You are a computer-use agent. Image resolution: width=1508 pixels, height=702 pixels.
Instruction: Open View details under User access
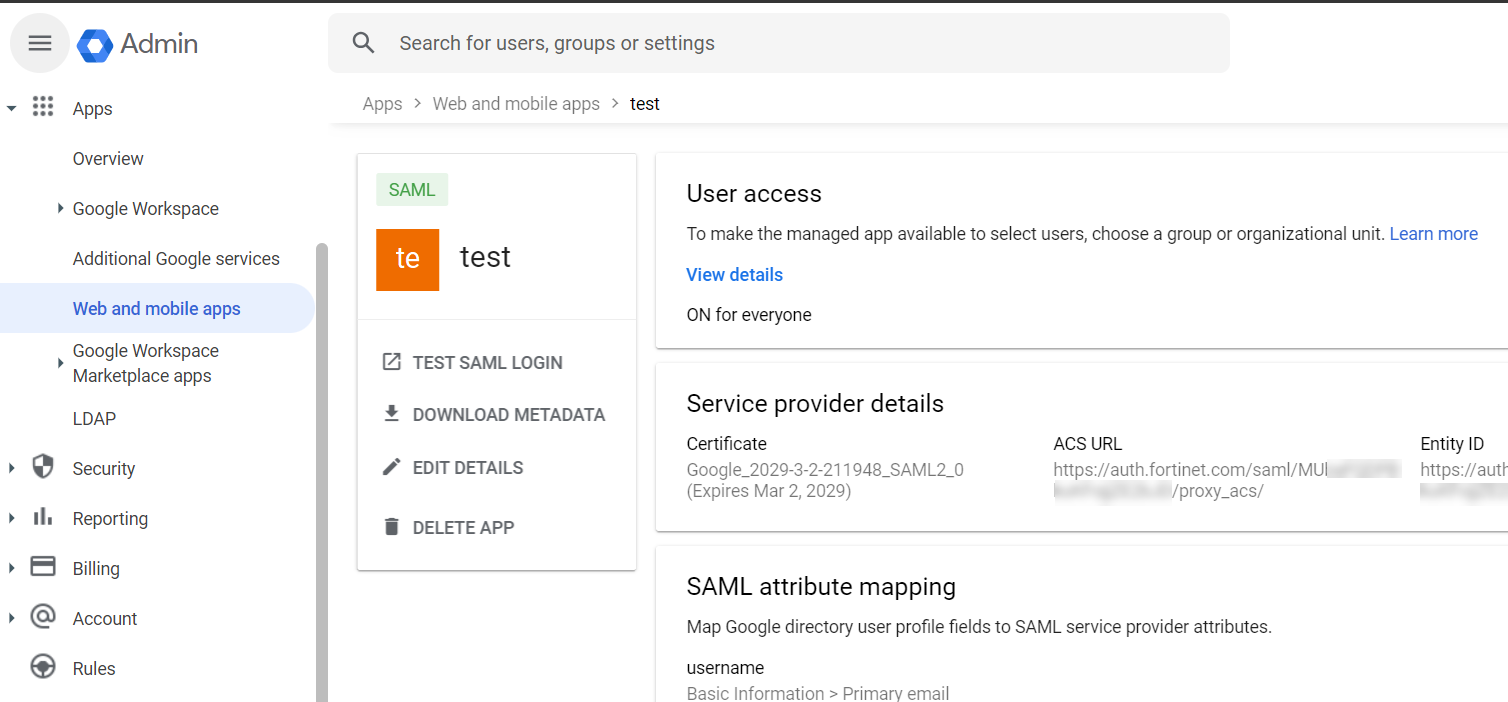pyautogui.click(x=734, y=274)
